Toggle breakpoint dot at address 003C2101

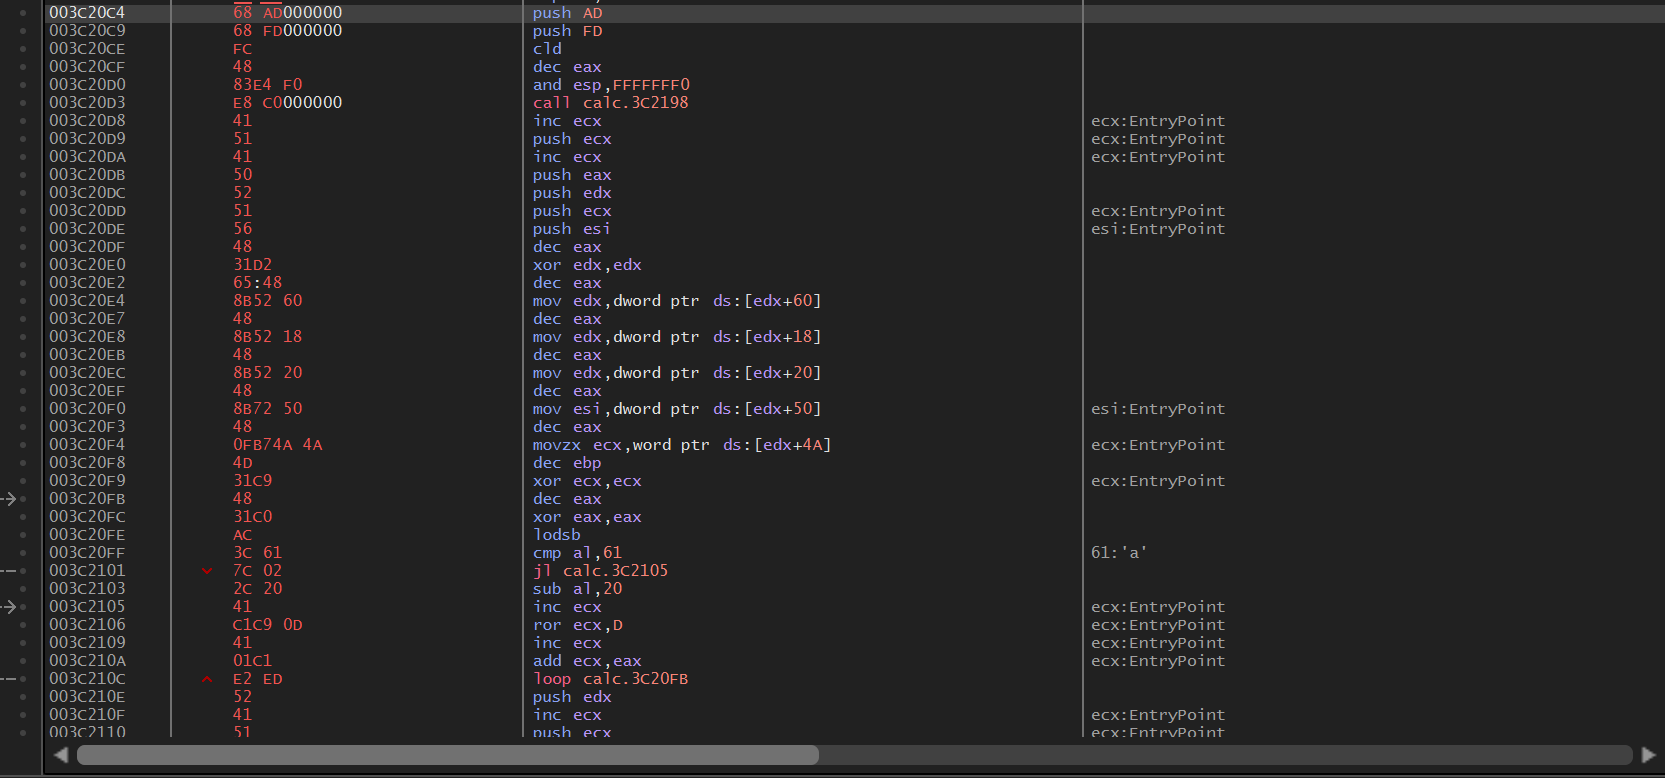[x=23, y=571]
